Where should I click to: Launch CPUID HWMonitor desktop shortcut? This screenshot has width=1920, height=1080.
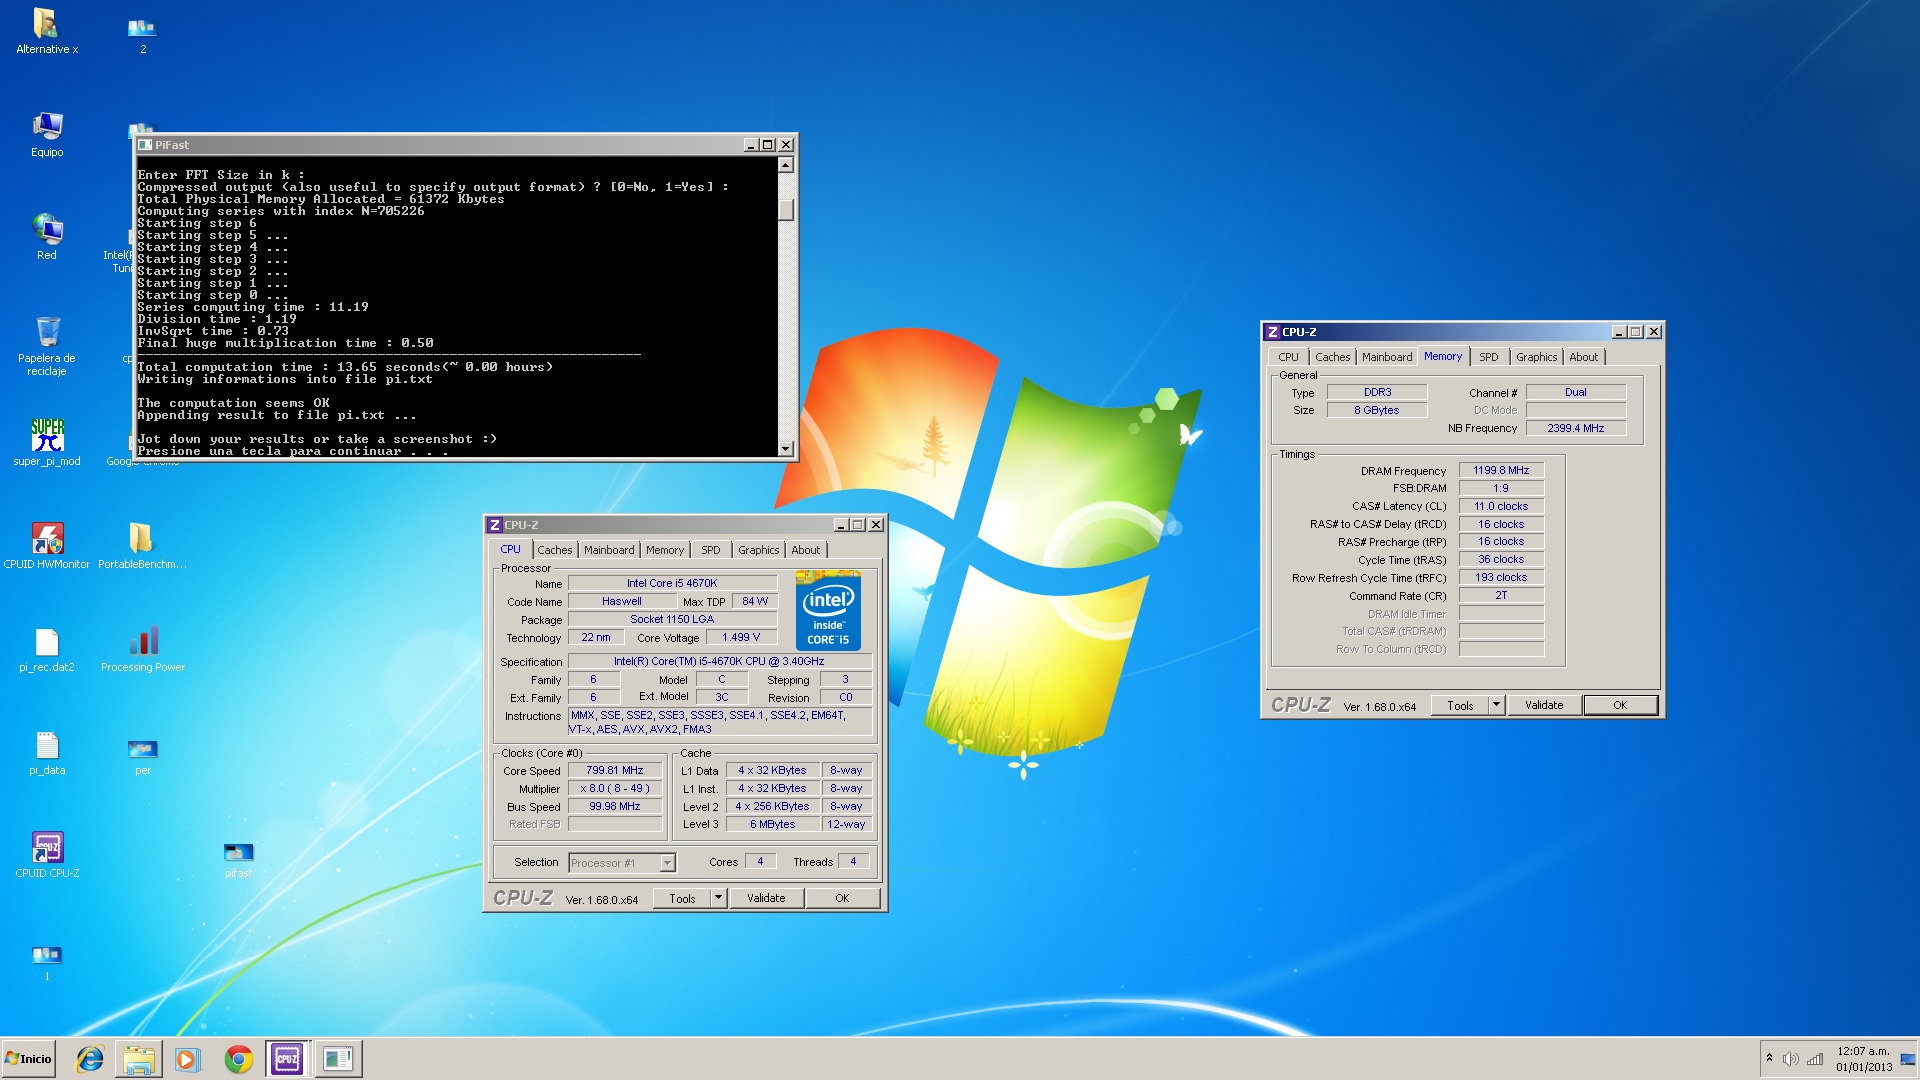[x=47, y=545]
